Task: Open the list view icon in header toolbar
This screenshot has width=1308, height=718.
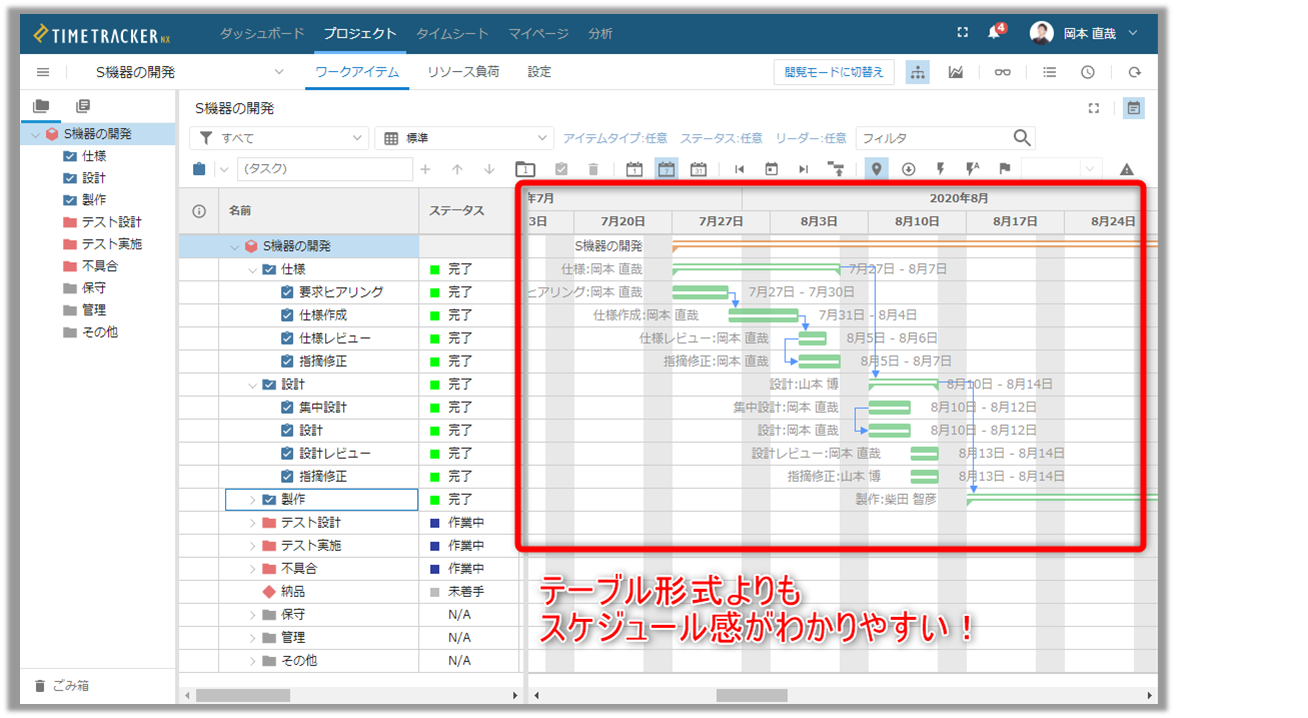Action: 1049,72
